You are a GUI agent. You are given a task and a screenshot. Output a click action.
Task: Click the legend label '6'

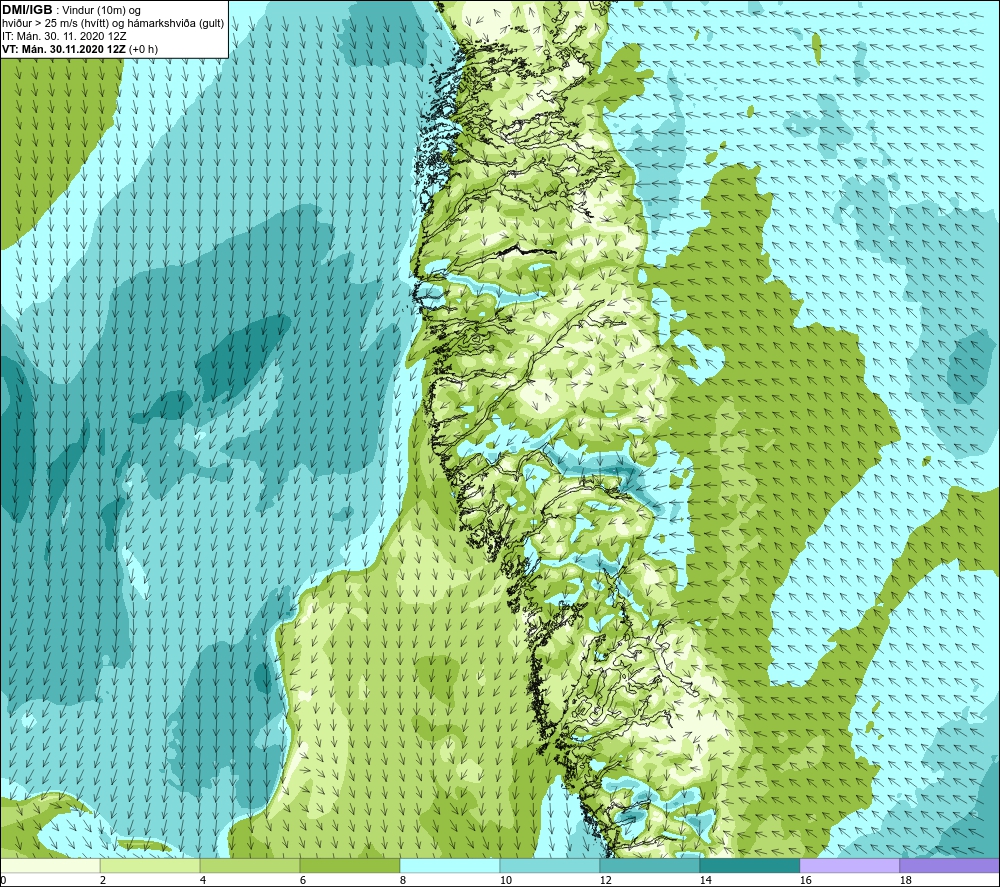303,880
